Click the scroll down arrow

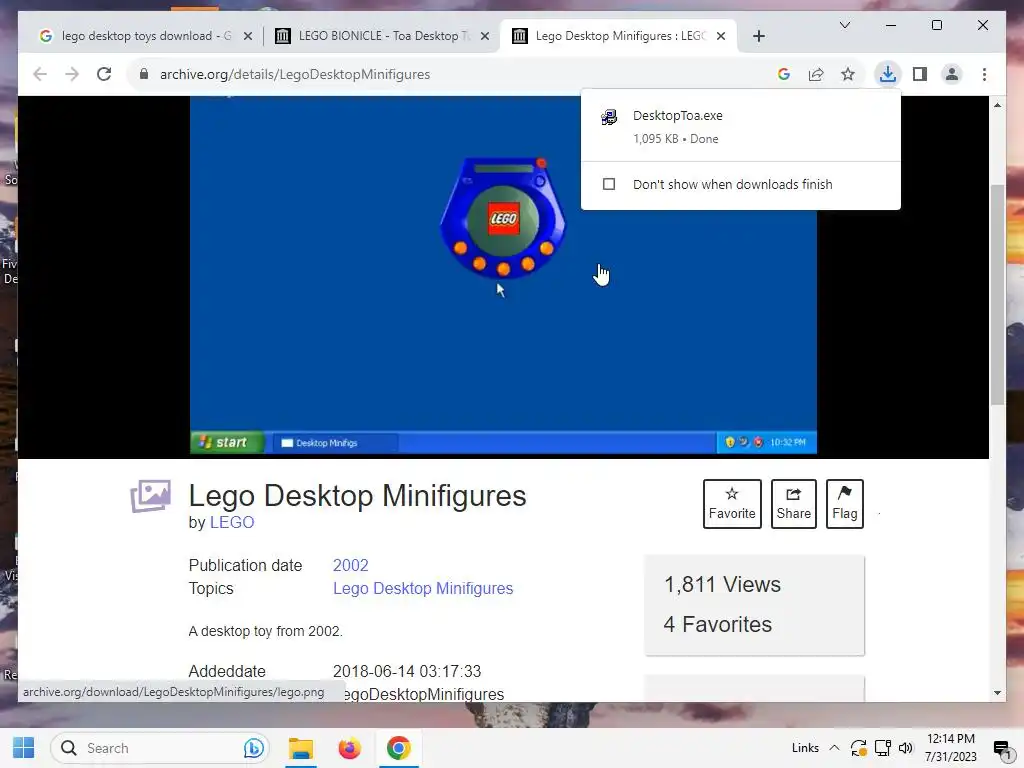997,693
